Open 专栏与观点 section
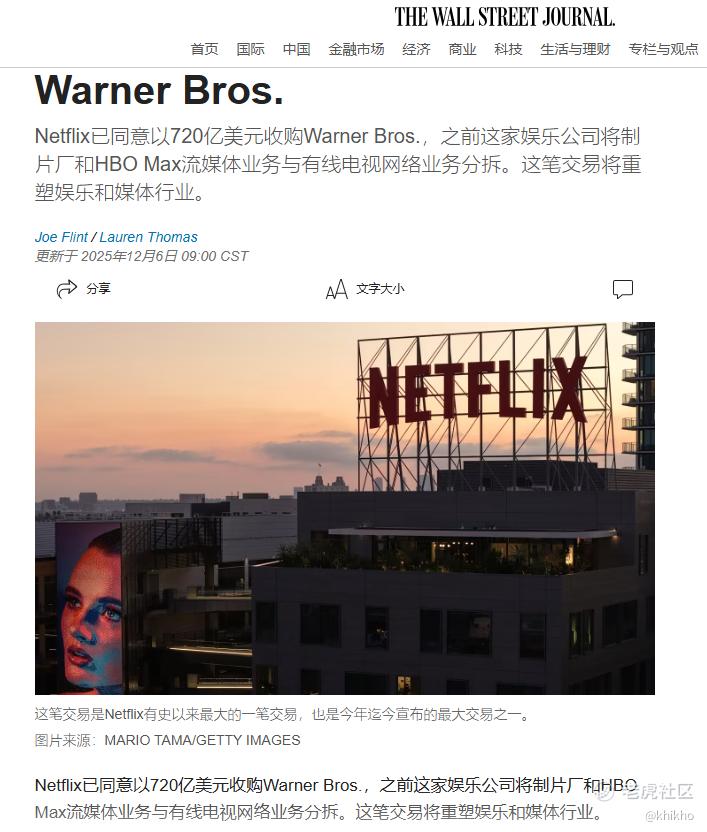The image size is (707, 832). click(x=663, y=49)
